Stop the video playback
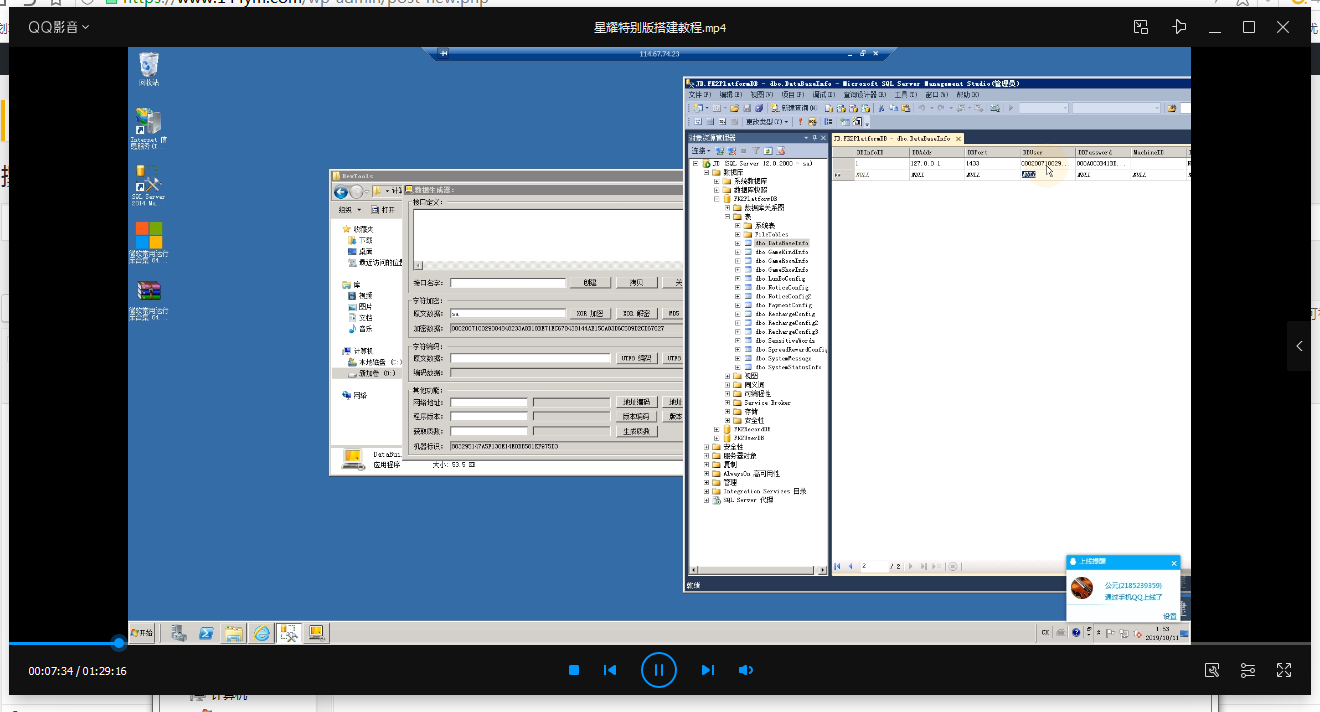 point(574,670)
